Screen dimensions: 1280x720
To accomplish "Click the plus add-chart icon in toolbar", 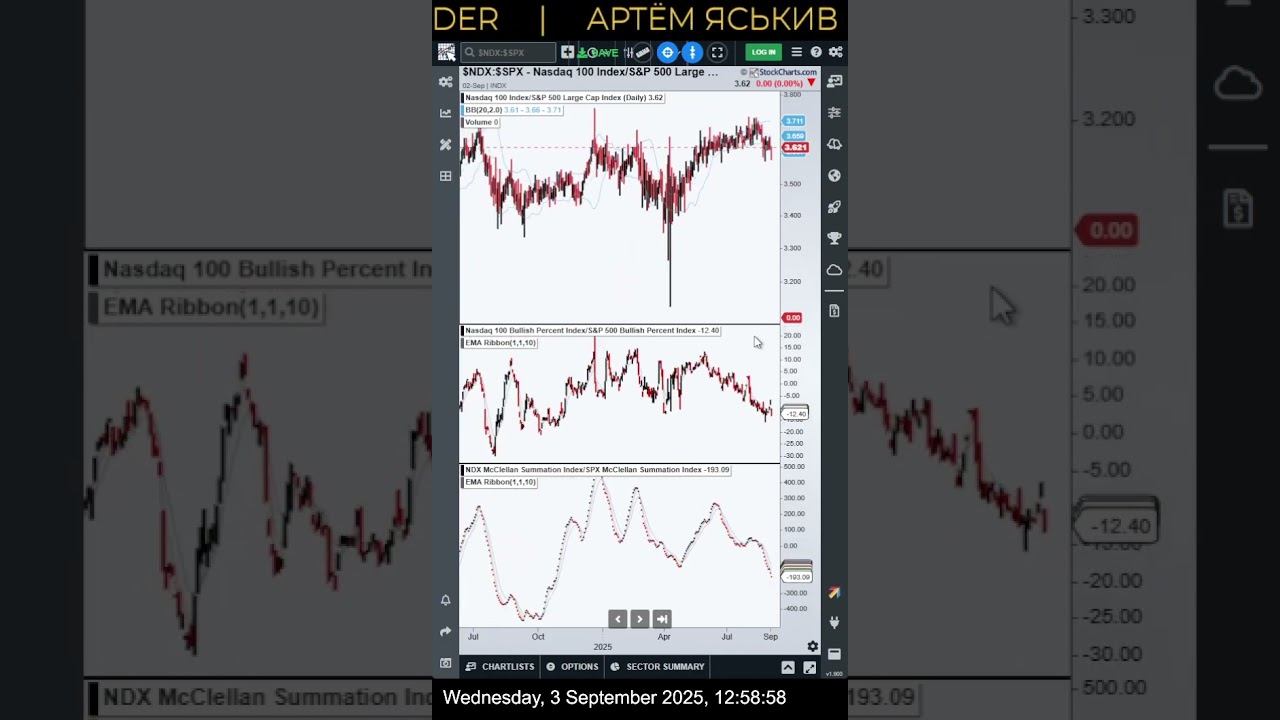I will [x=567, y=52].
